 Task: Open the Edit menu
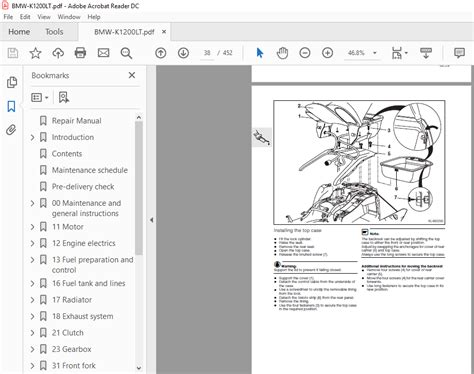25,17
